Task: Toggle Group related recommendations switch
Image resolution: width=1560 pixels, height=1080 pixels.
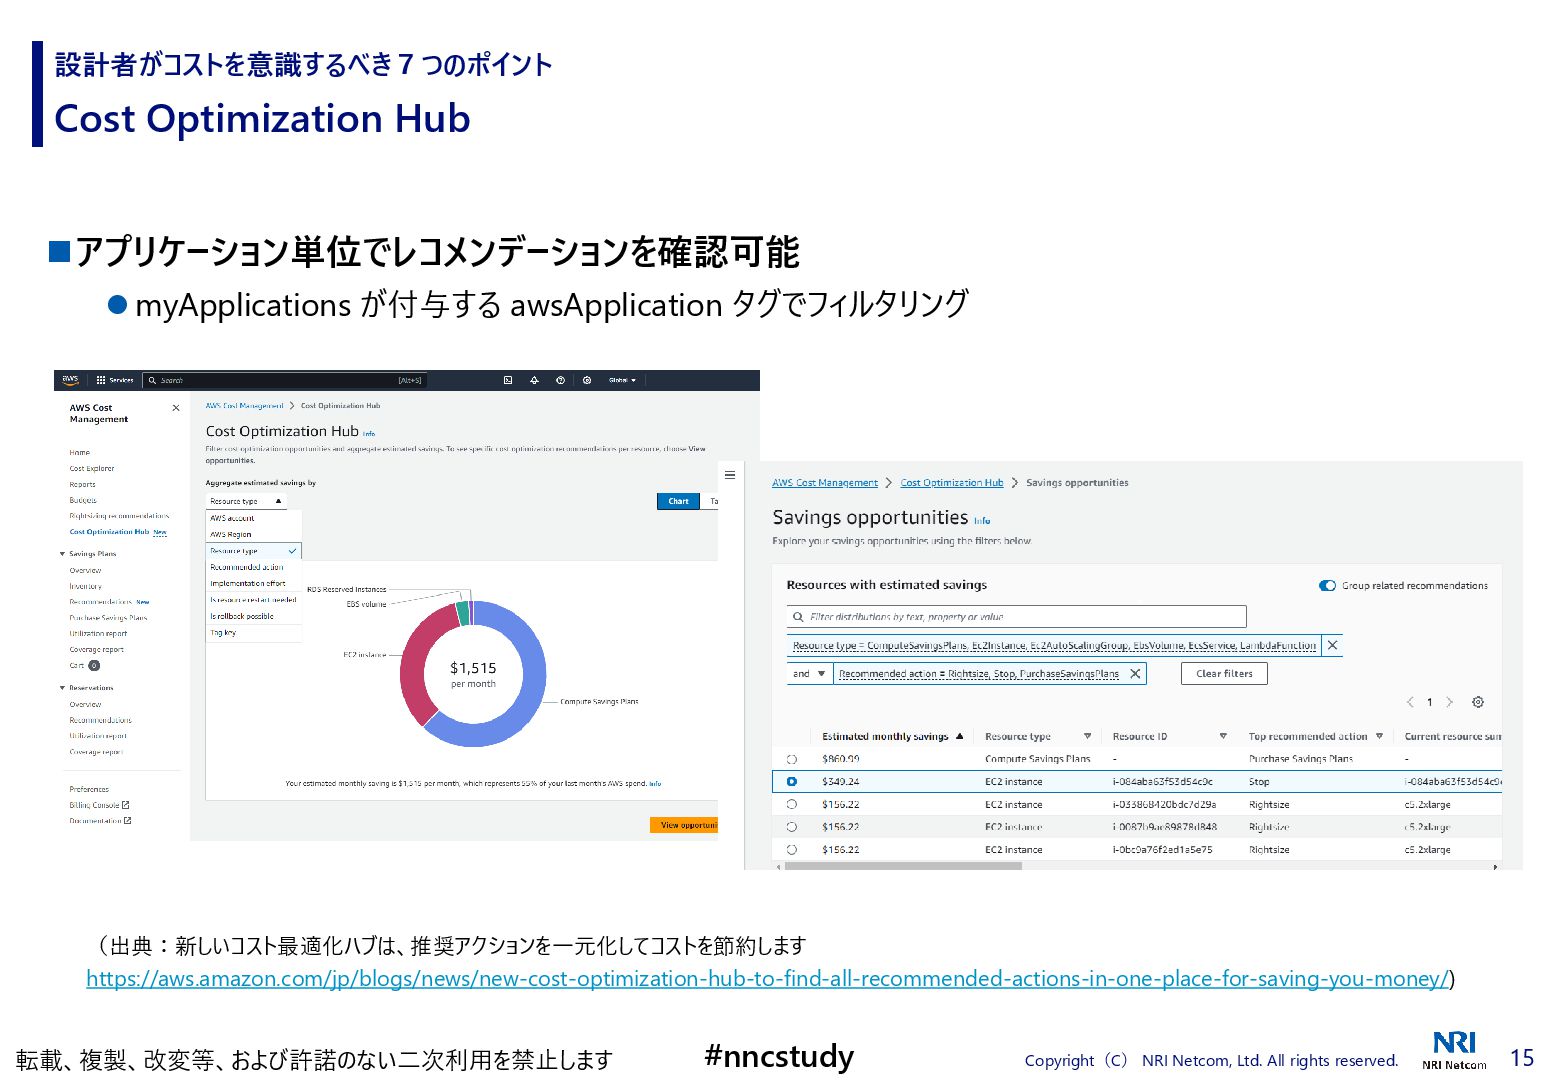Action: click(x=1327, y=586)
